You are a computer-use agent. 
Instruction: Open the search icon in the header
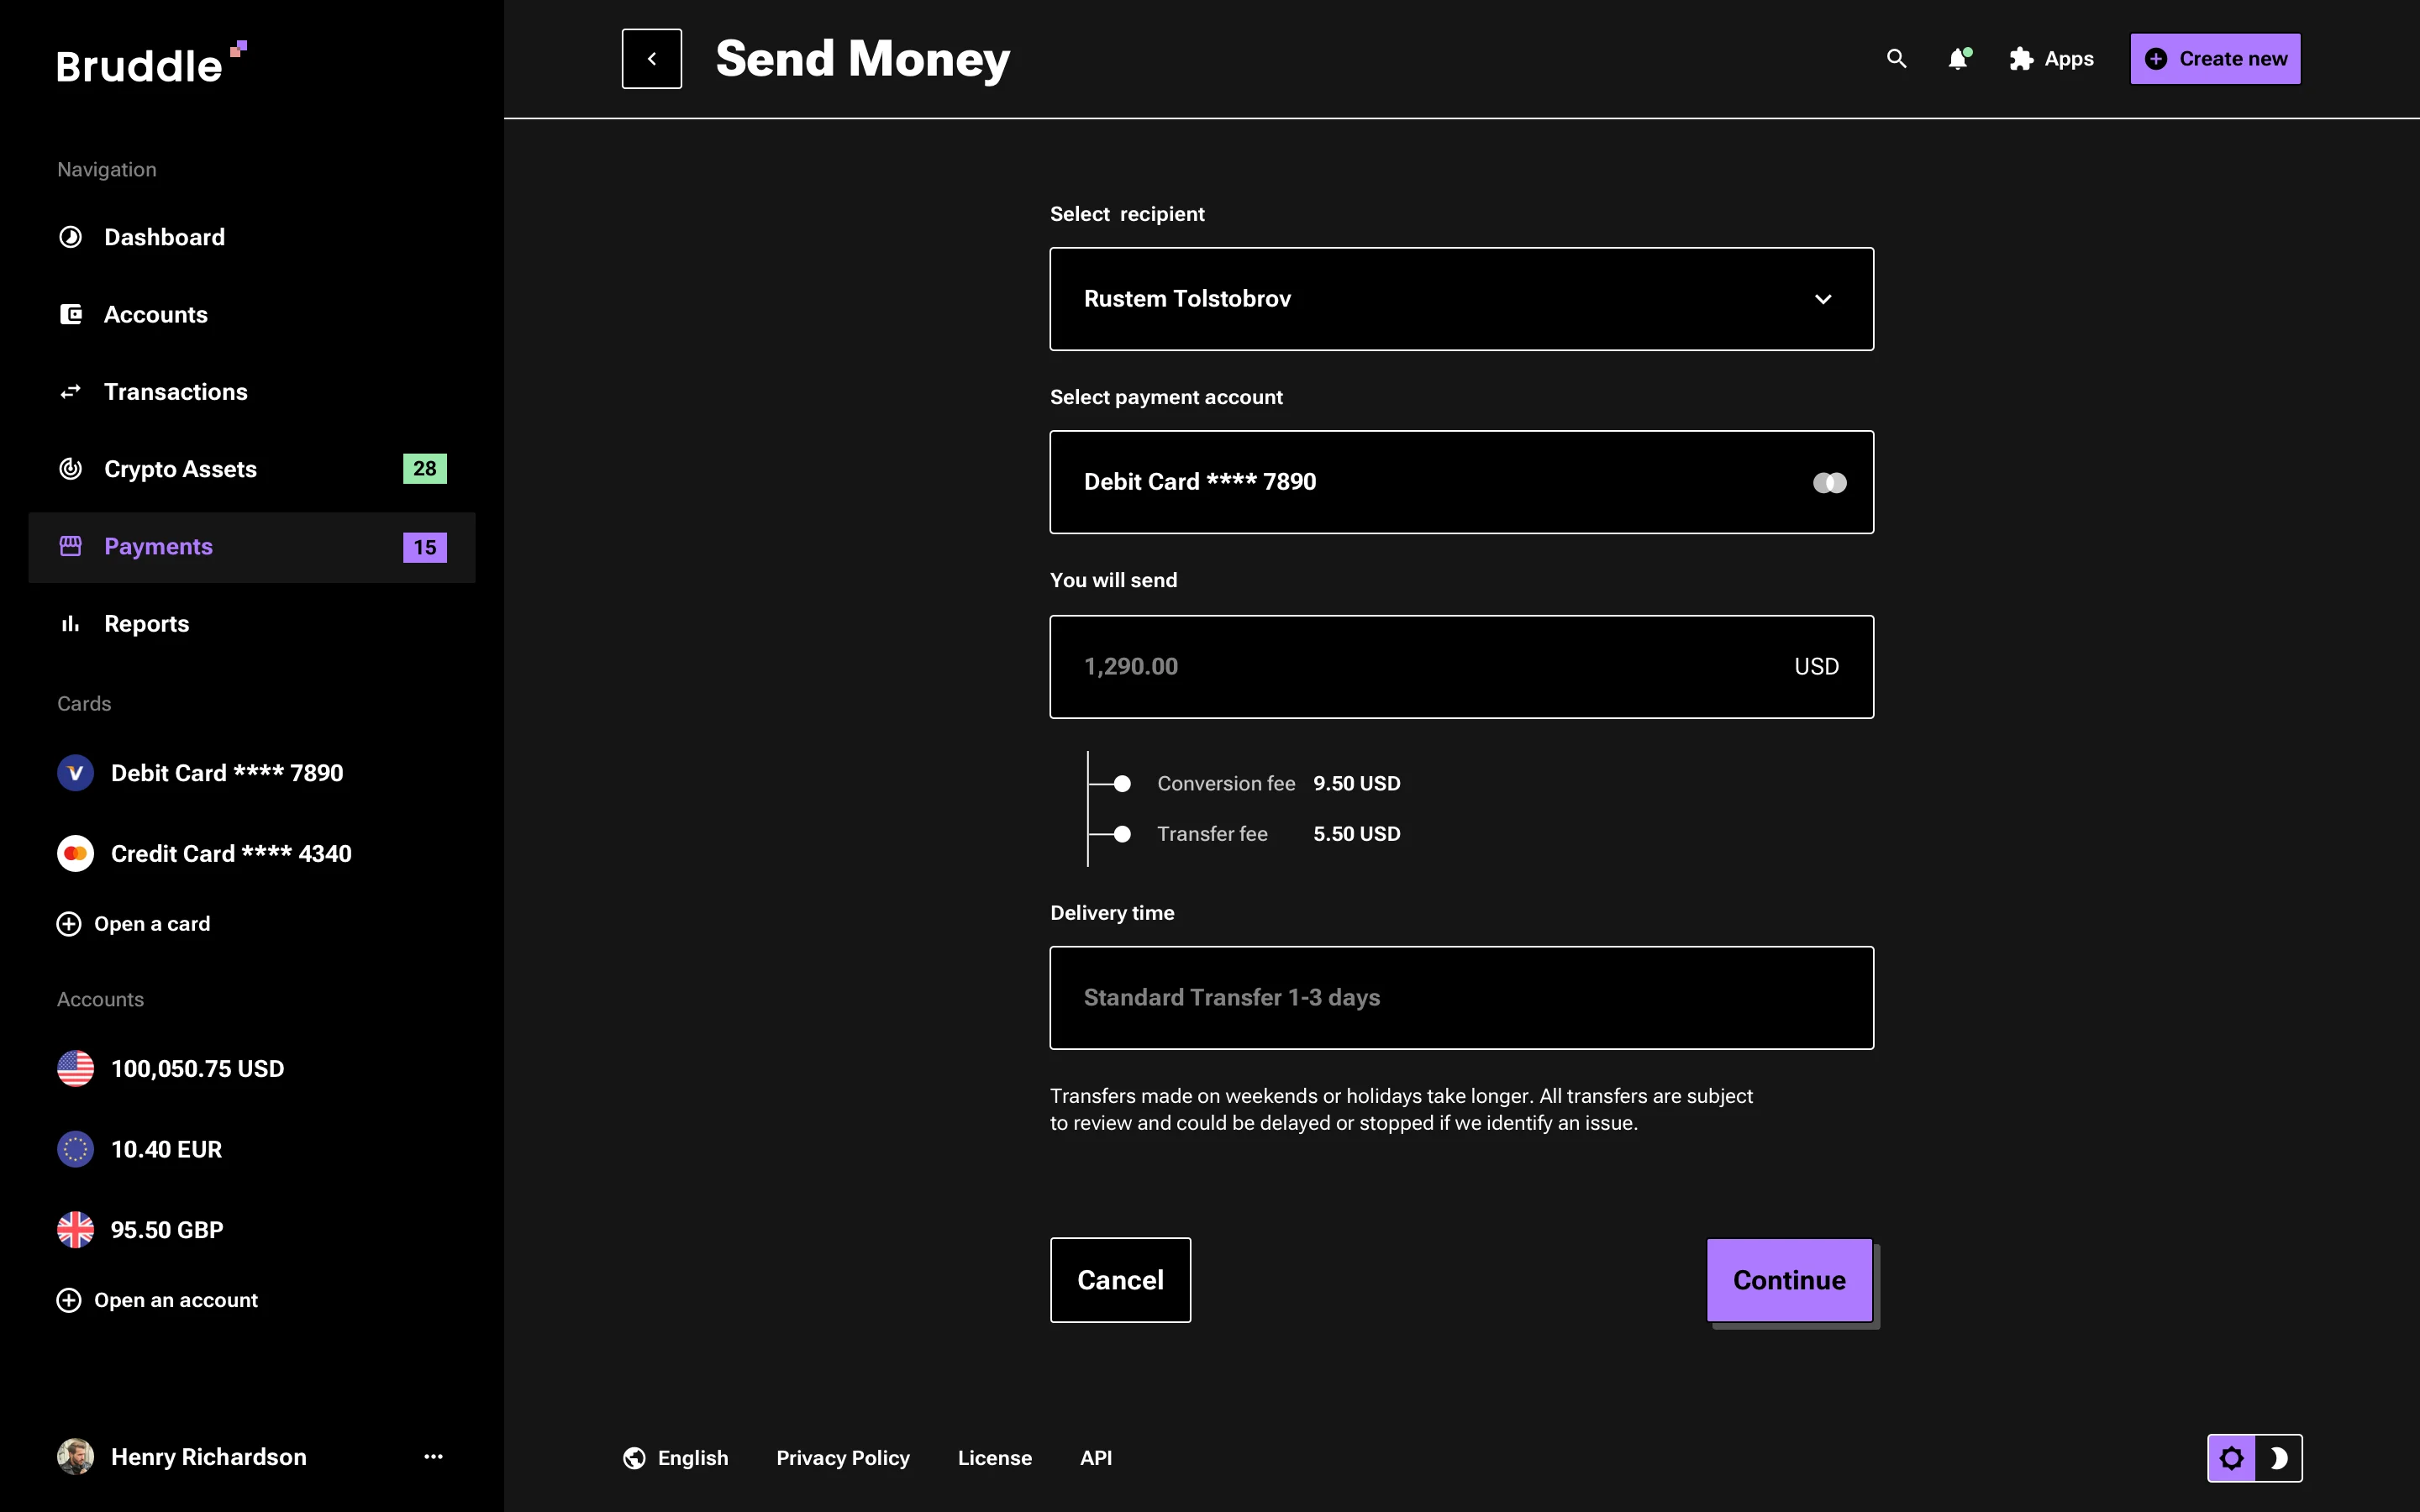[x=1896, y=59]
